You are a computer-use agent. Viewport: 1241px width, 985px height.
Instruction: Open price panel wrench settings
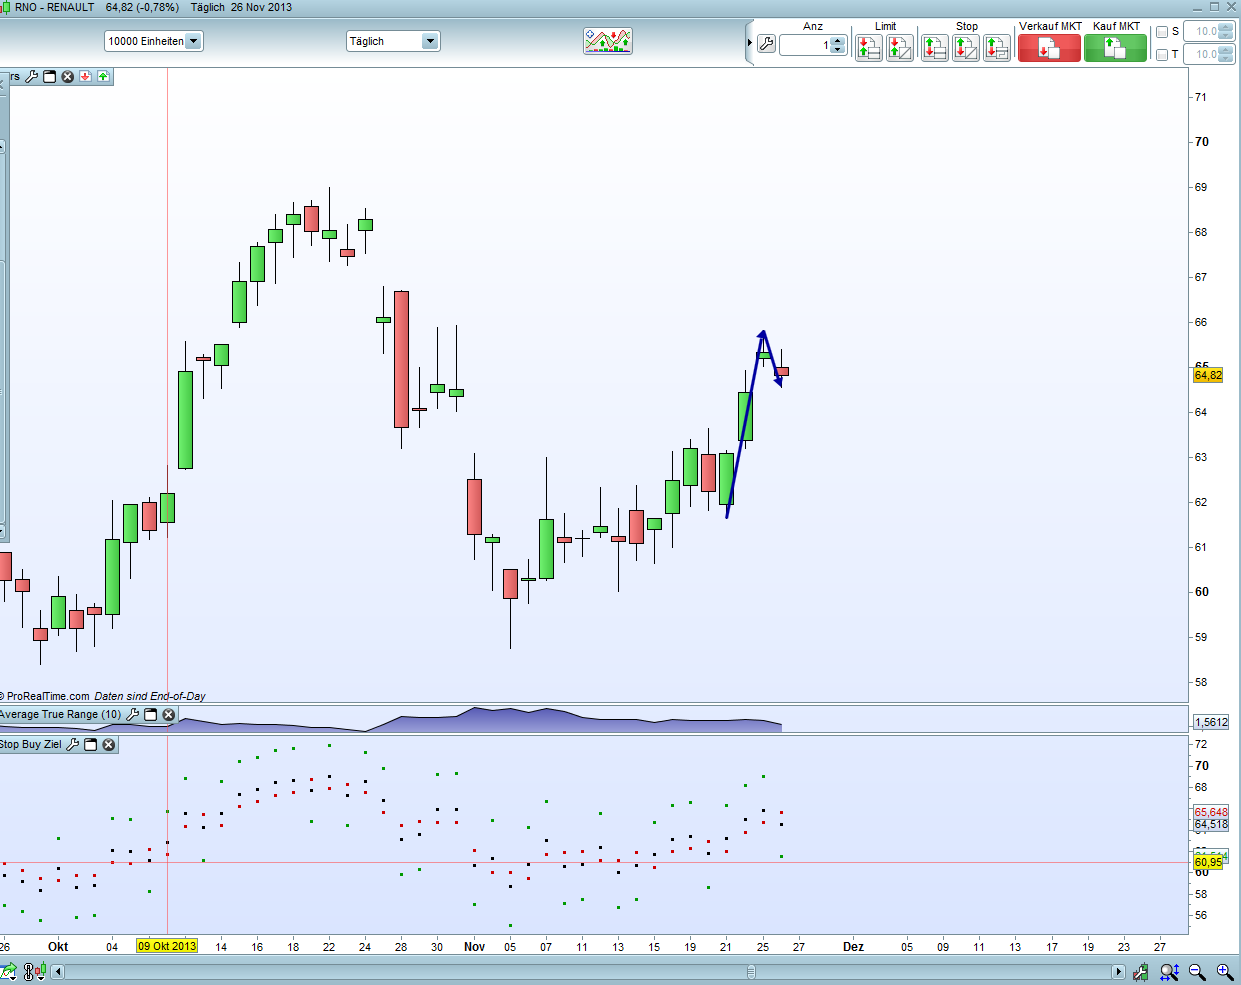tap(31, 76)
